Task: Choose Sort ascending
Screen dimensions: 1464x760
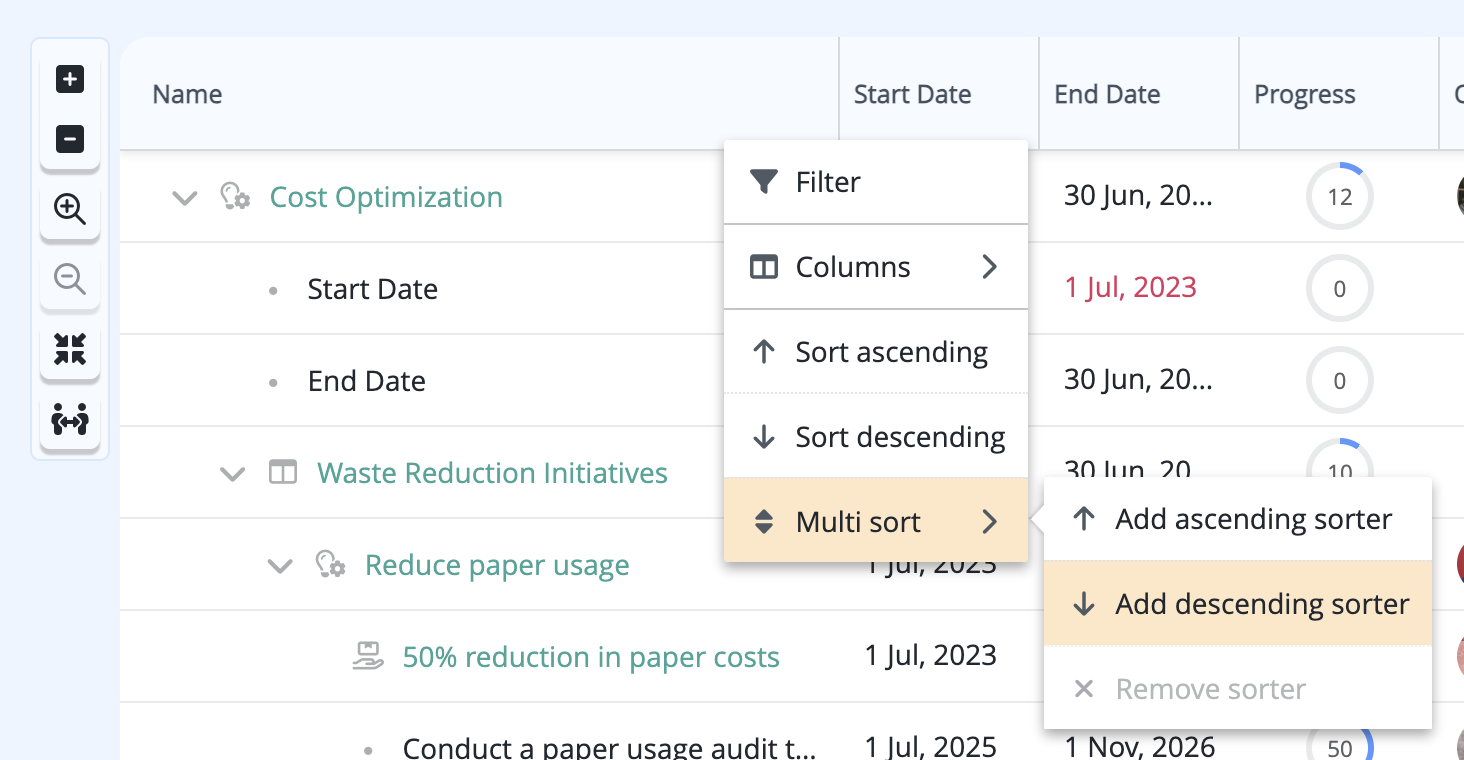Action: point(876,352)
